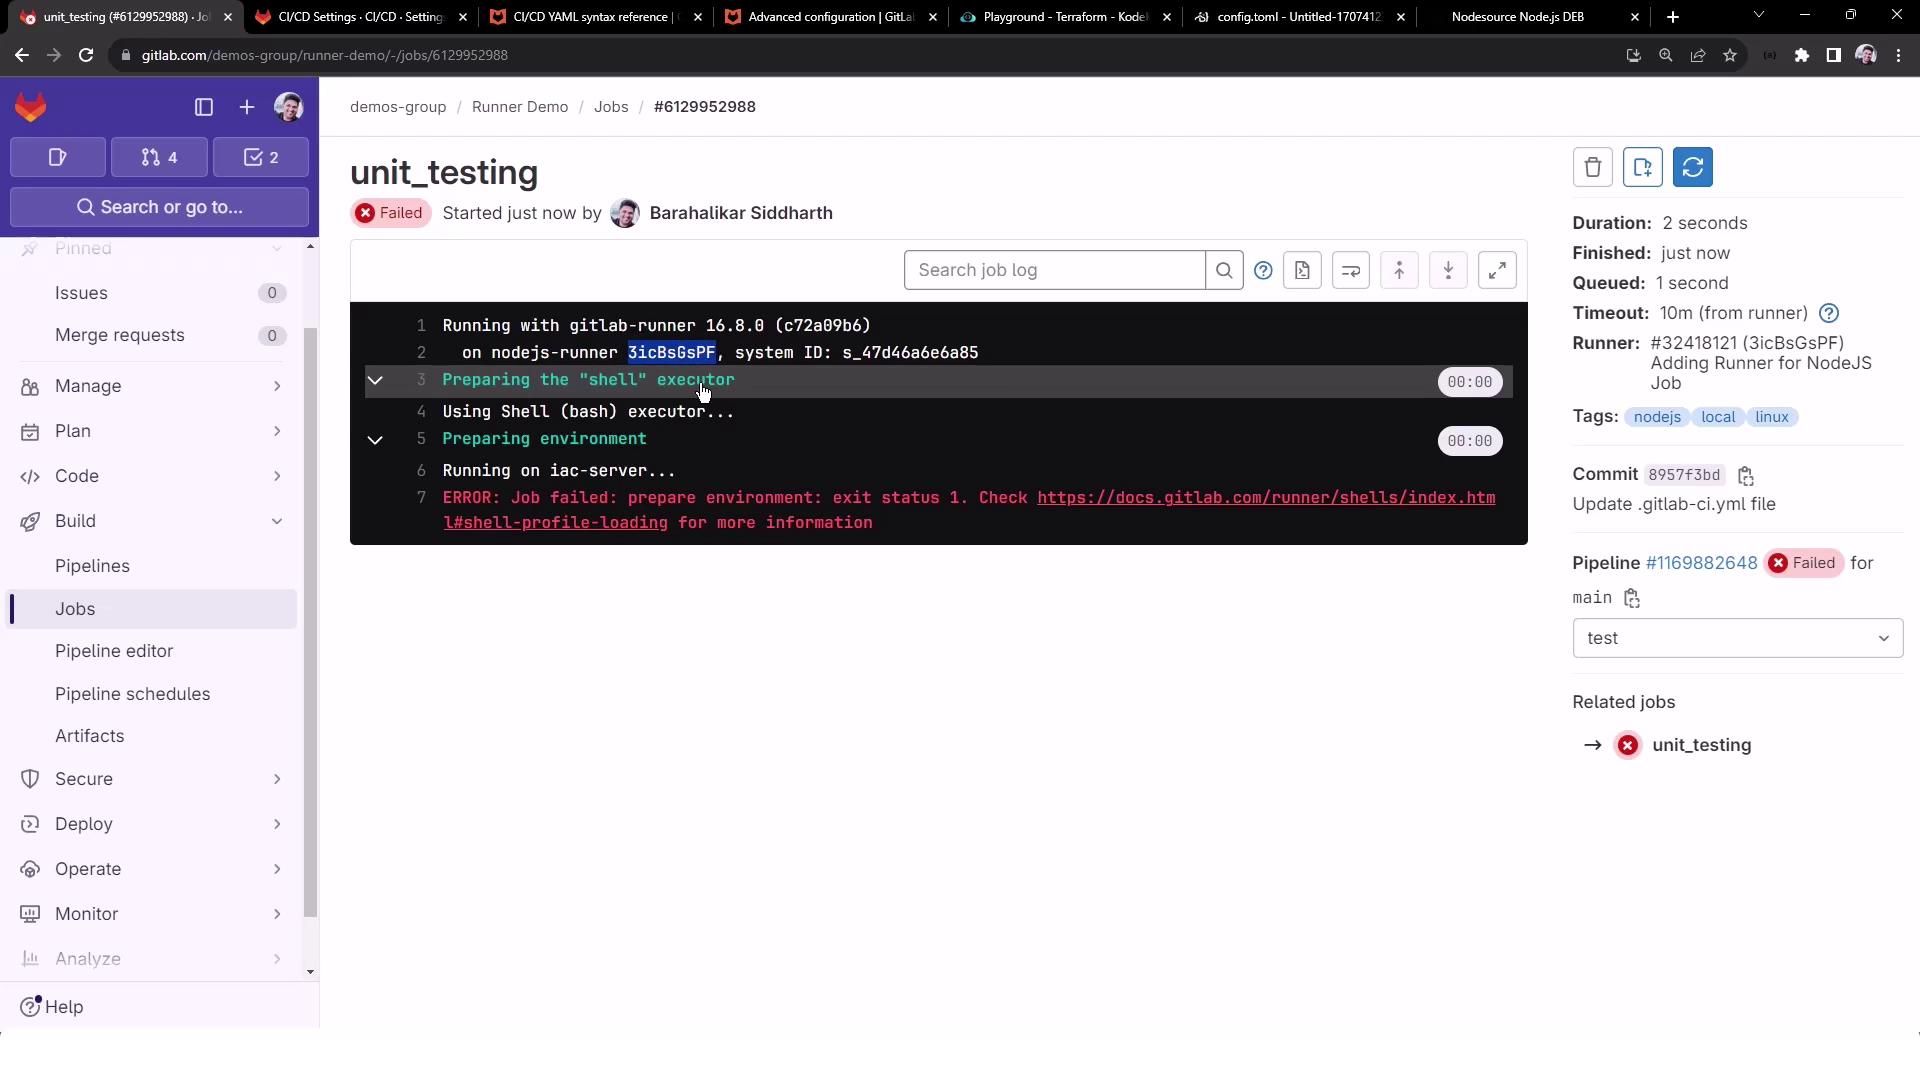1920x1080 pixels.
Task: Toggle the log line wrapping icon
Action: (1350, 270)
